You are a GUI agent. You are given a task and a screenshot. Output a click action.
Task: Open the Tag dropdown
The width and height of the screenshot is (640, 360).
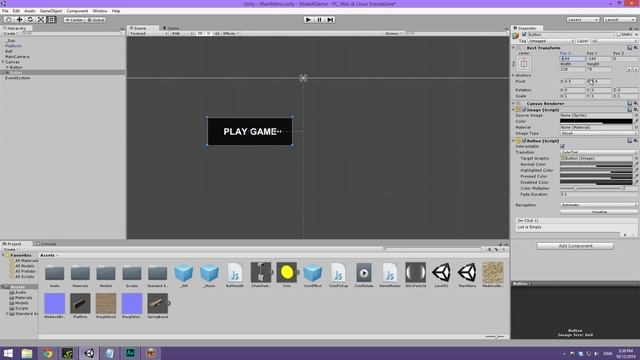pyautogui.click(x=551, y=41)
